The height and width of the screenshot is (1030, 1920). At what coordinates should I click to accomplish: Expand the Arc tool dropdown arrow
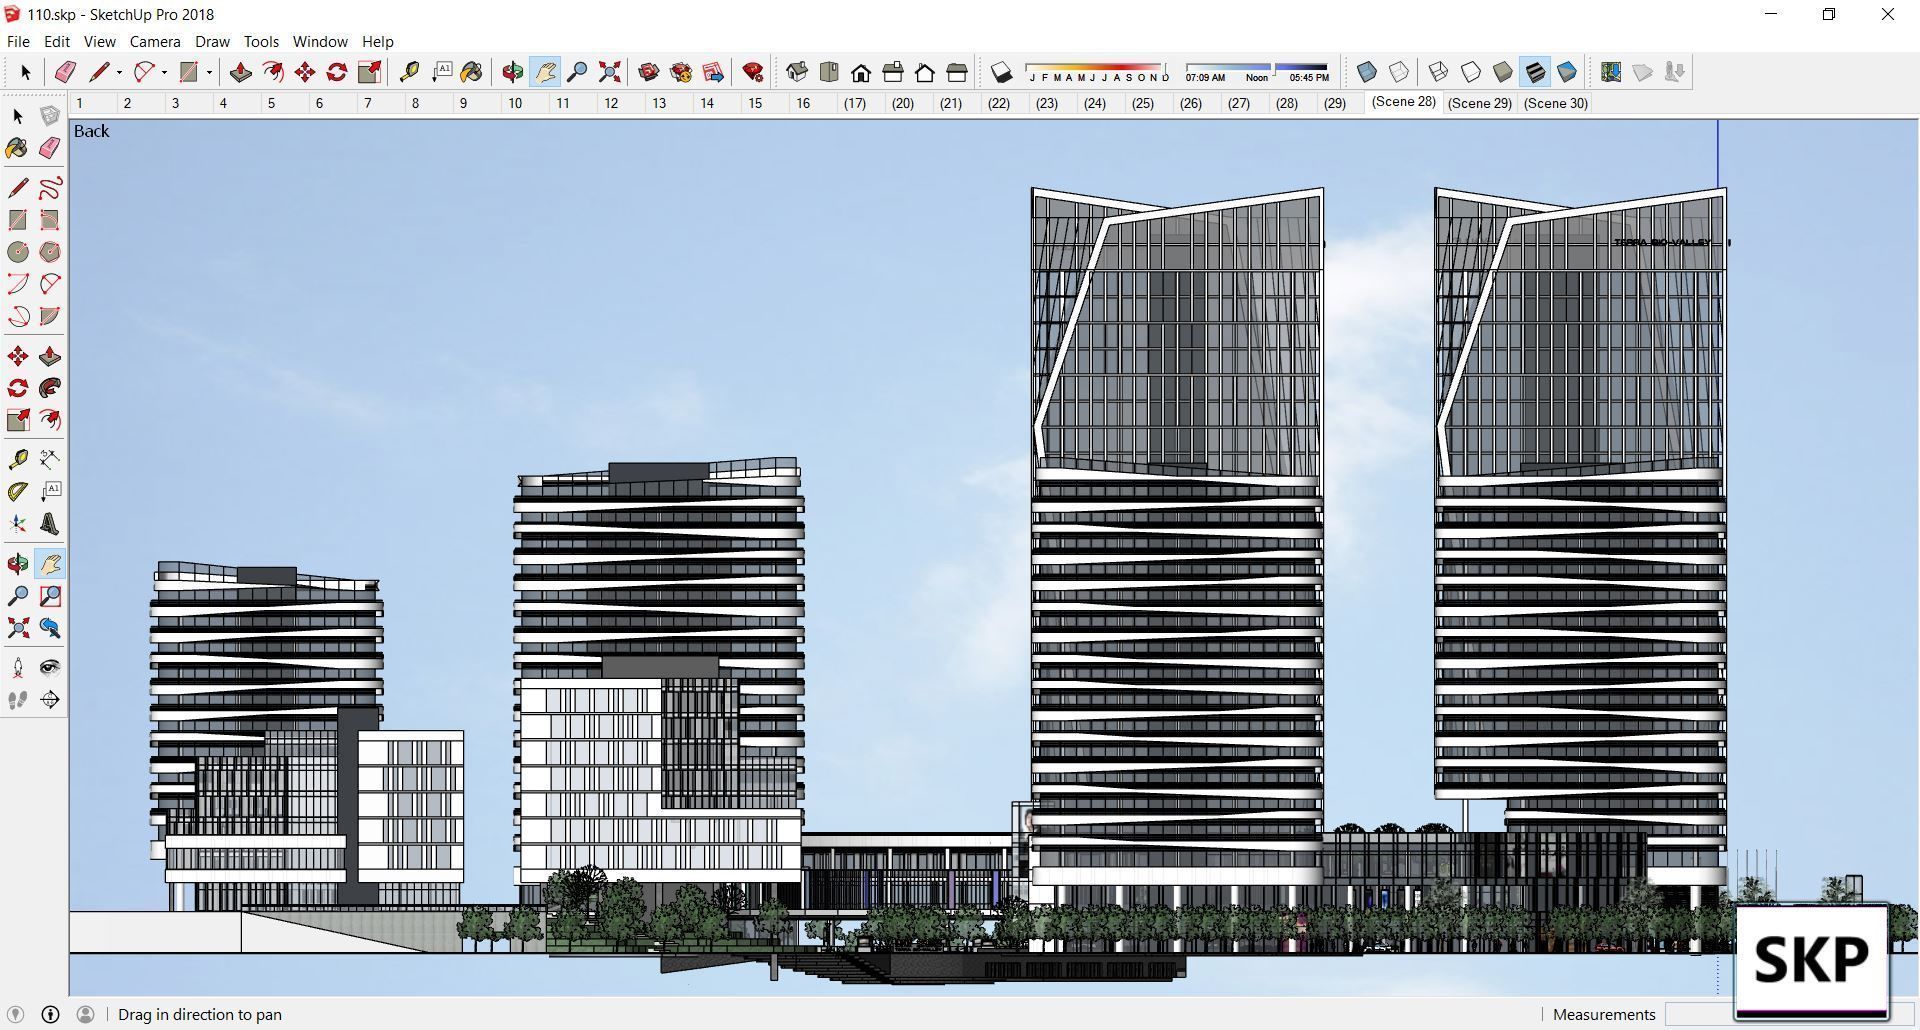pos(164,72)
